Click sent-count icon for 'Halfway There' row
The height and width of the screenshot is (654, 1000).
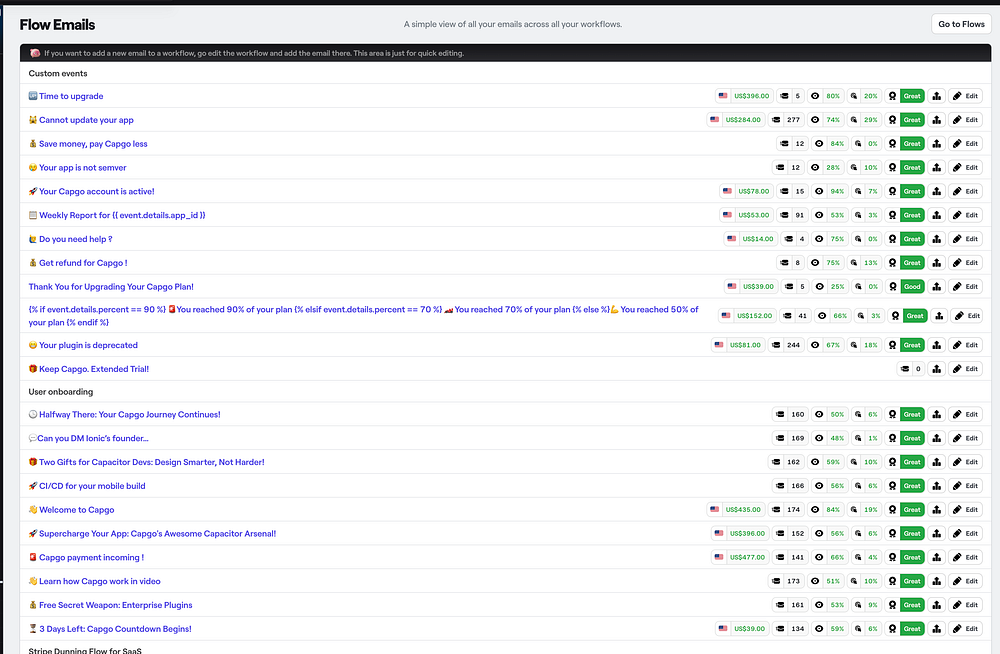(779, 415)
